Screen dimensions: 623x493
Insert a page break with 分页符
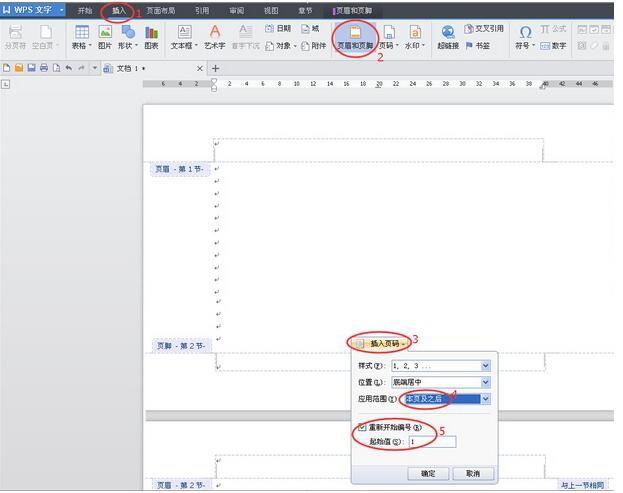coord(15,37)
